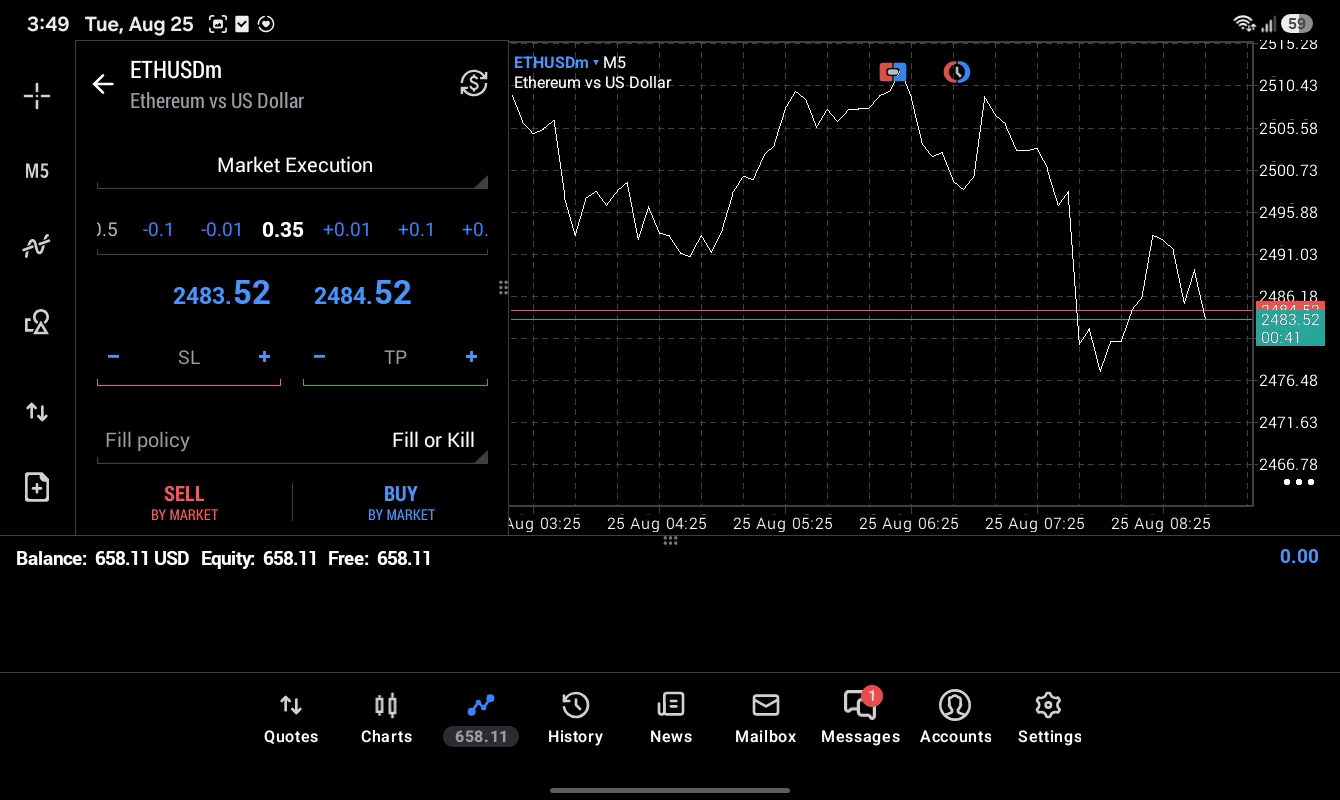Switch to the Accounts tab
The image size is (1340, 800).
(x=955, y=719)
